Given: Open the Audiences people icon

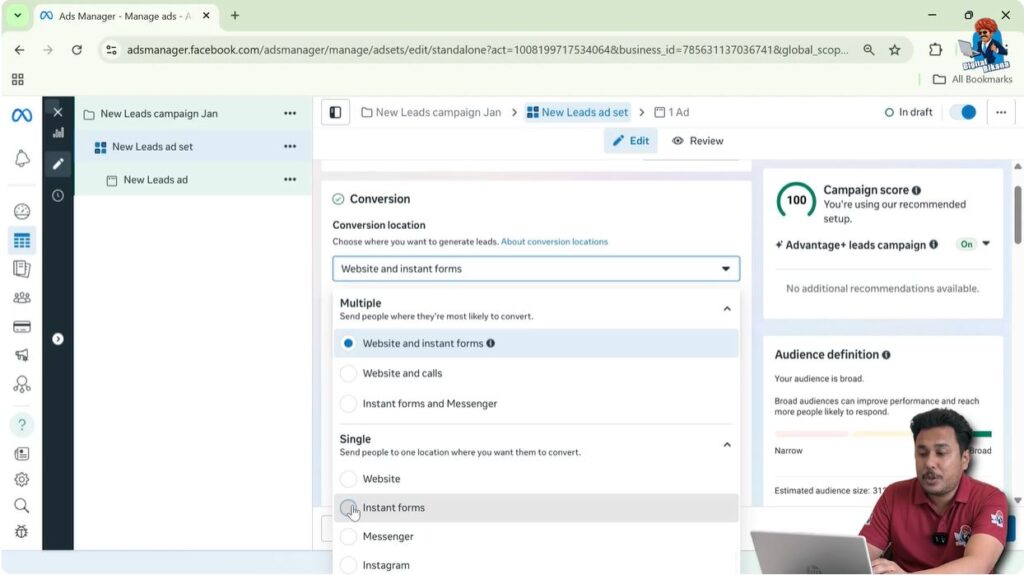Looking at the screenshot, I should pos(22,298).
